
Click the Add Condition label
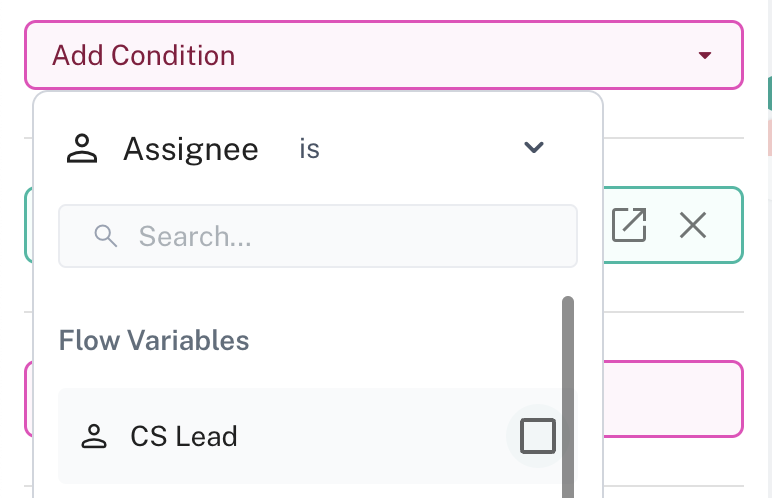pos(144,55)
